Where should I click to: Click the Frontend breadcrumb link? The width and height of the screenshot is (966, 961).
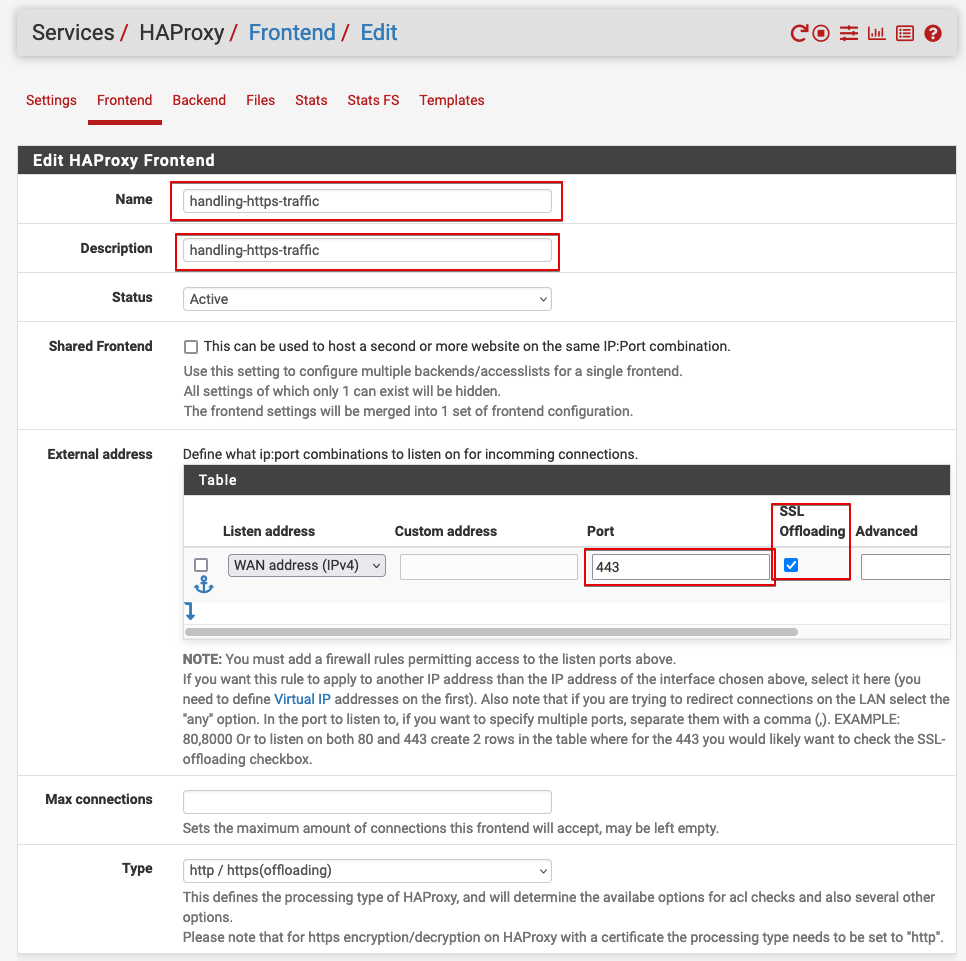292,33
